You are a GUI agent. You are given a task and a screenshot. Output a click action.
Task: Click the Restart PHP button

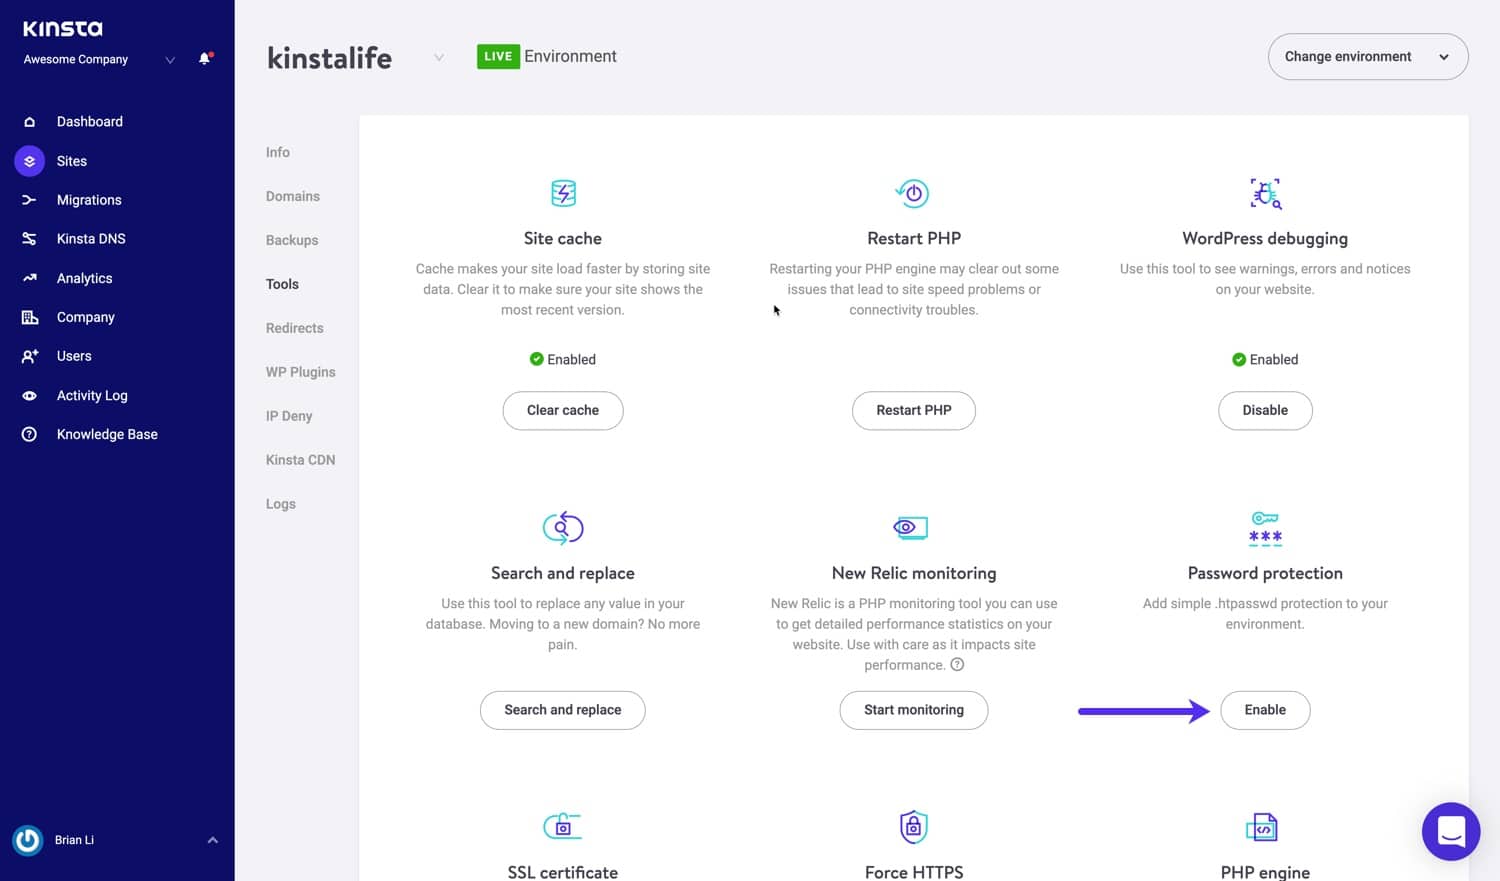click(x=913, y=411)
